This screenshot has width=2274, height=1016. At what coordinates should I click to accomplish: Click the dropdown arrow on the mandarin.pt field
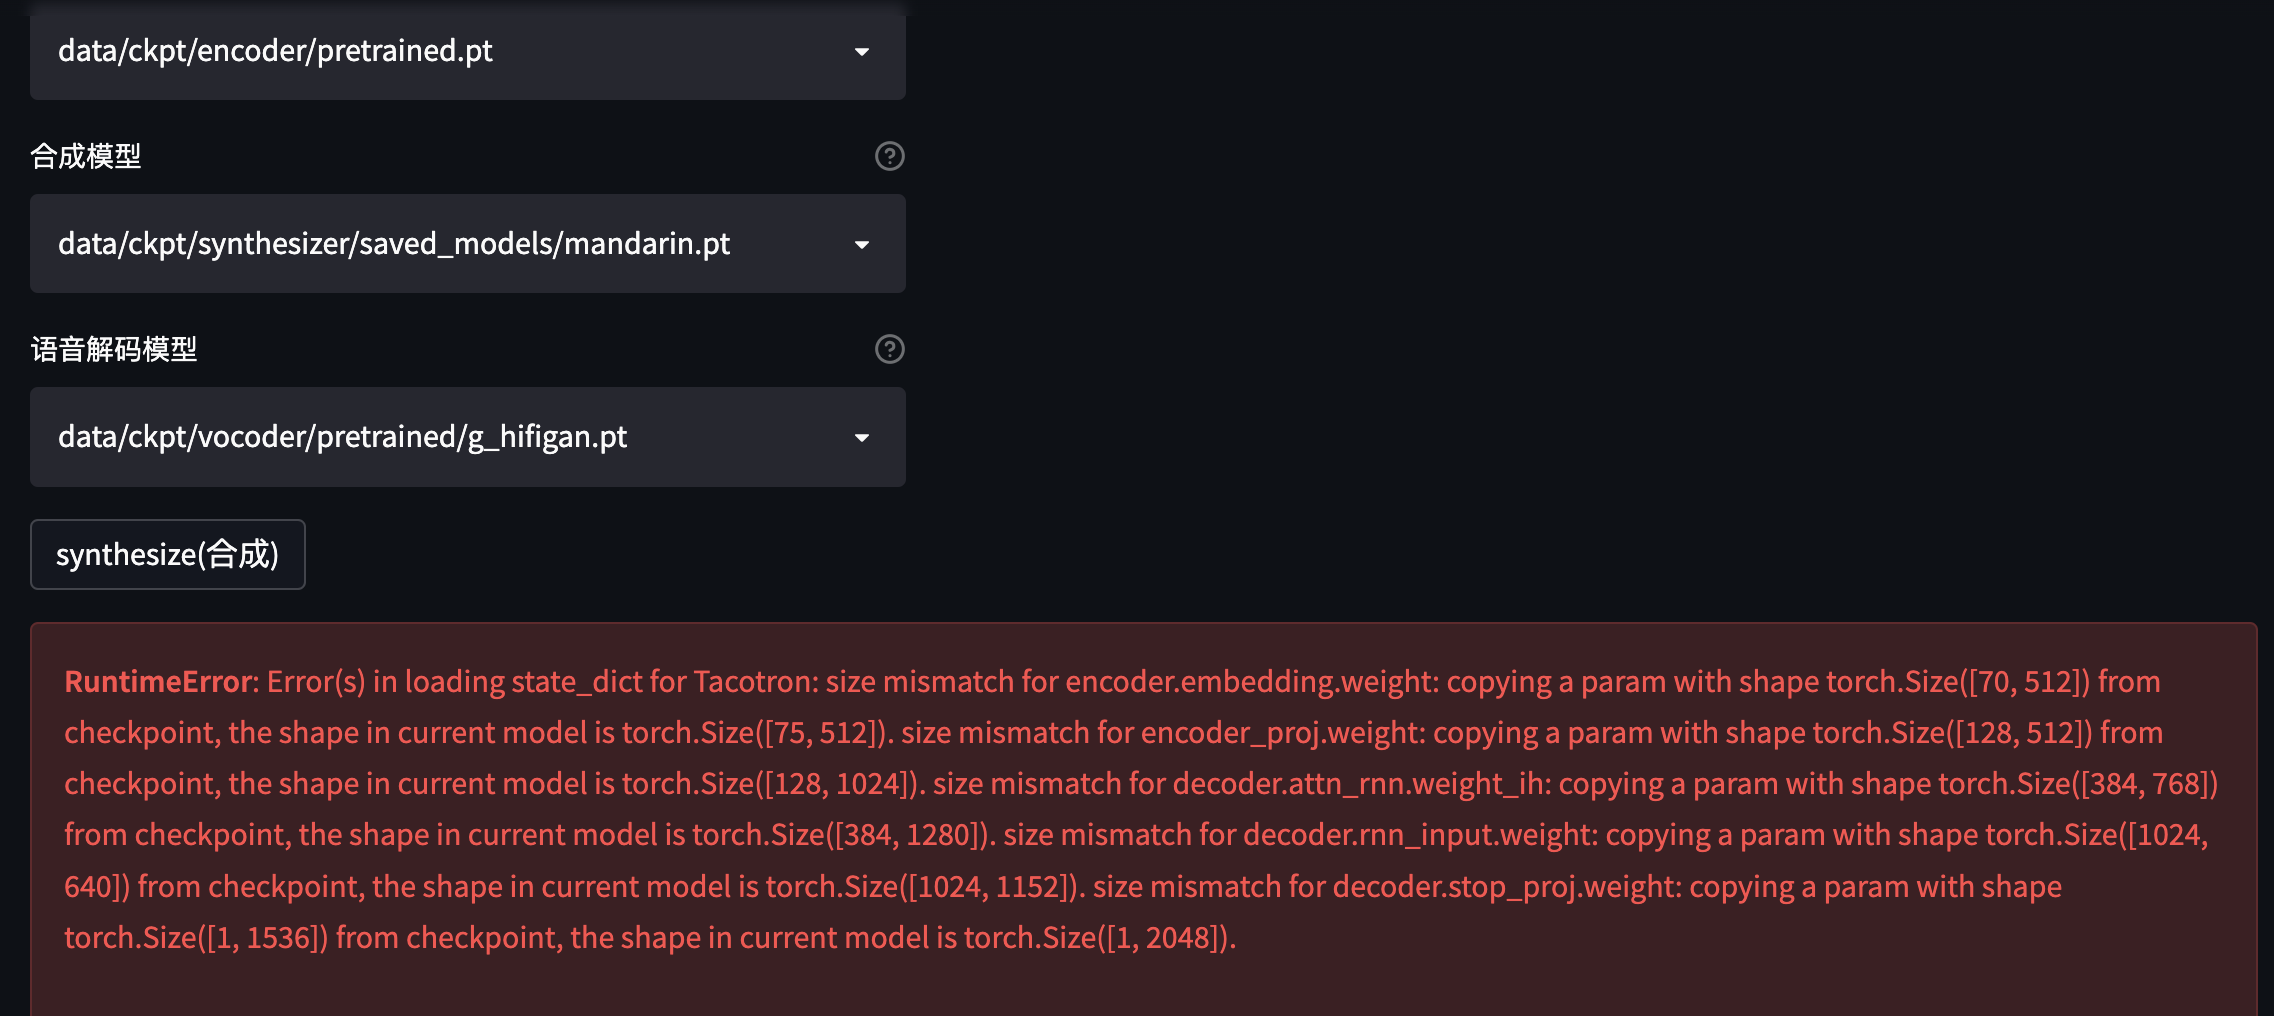click(x=862, y=244)
